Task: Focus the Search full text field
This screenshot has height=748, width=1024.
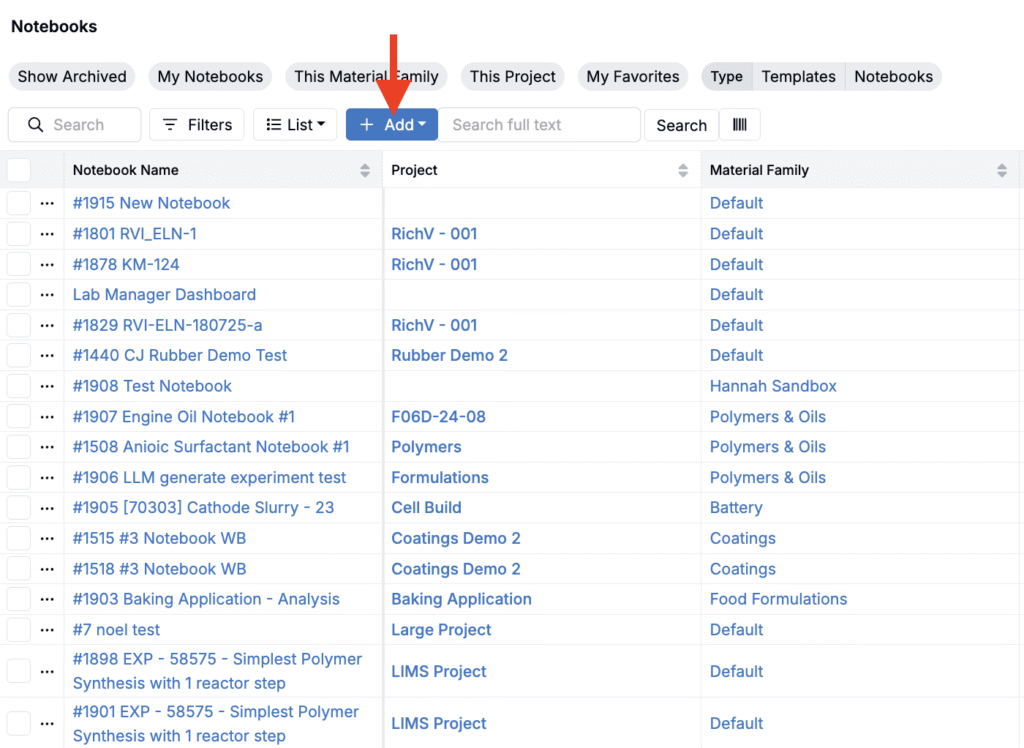Action: pyautogui.click(x=539, y=125)
